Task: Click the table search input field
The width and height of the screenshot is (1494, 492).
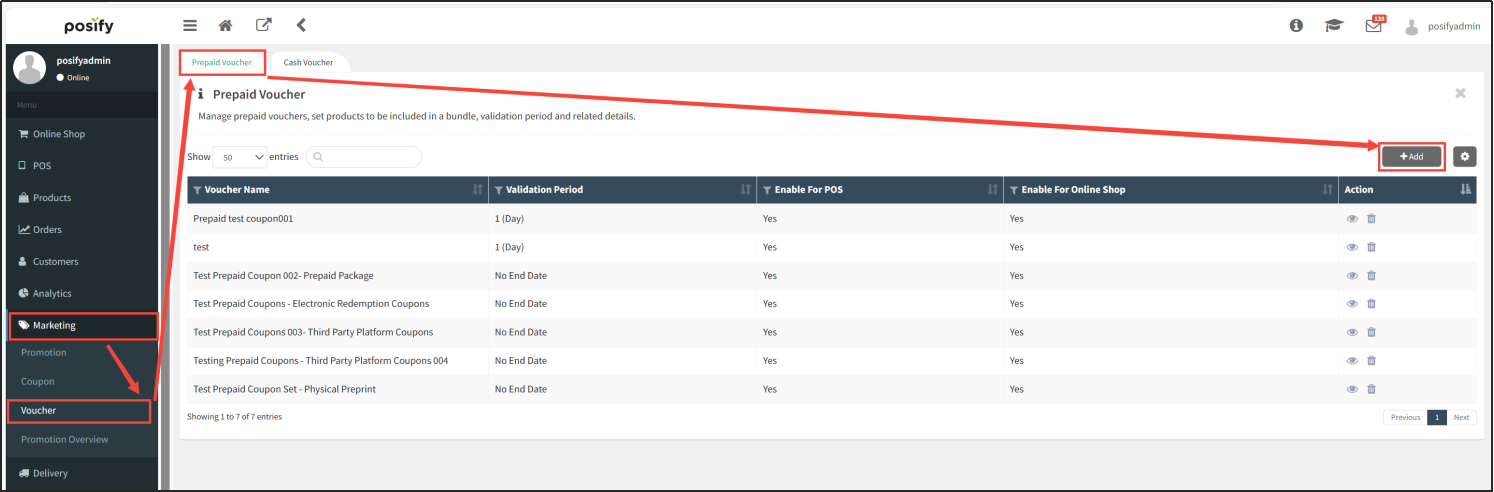Action: (364, 157)
